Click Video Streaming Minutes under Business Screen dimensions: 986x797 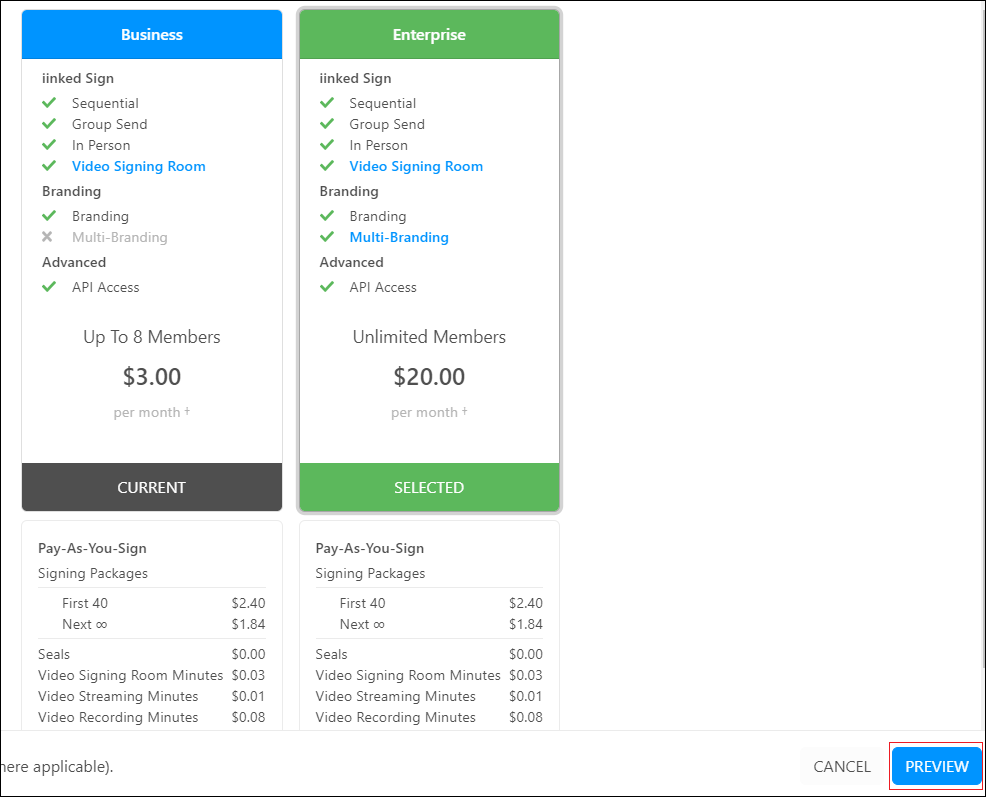click(118, 696)
